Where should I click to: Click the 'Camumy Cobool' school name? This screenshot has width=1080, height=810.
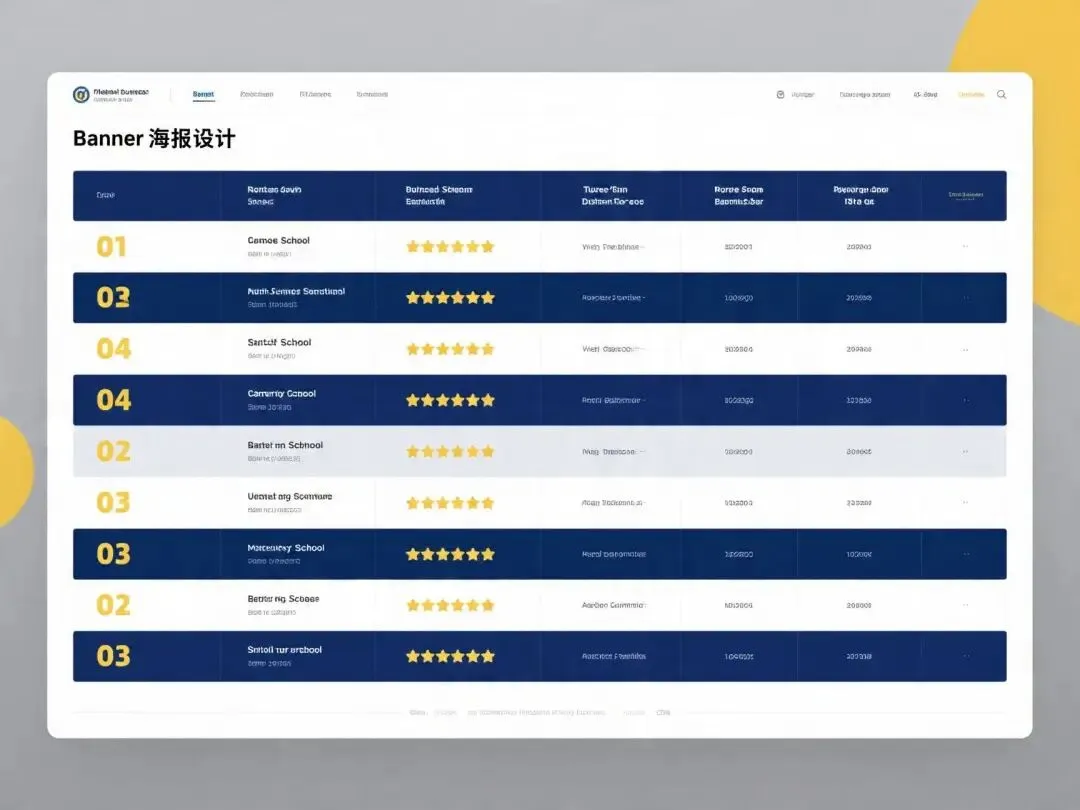point(282,393)
